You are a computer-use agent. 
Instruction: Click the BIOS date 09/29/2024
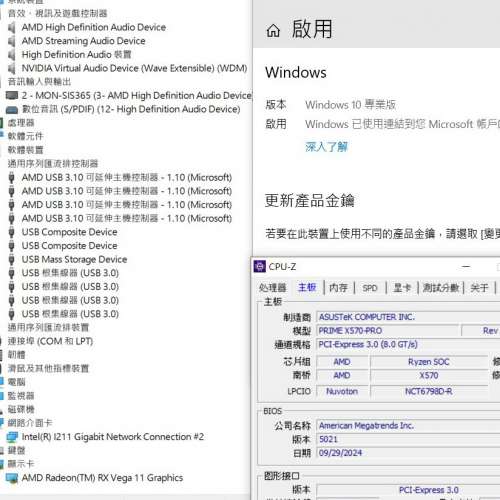[408, 453]
